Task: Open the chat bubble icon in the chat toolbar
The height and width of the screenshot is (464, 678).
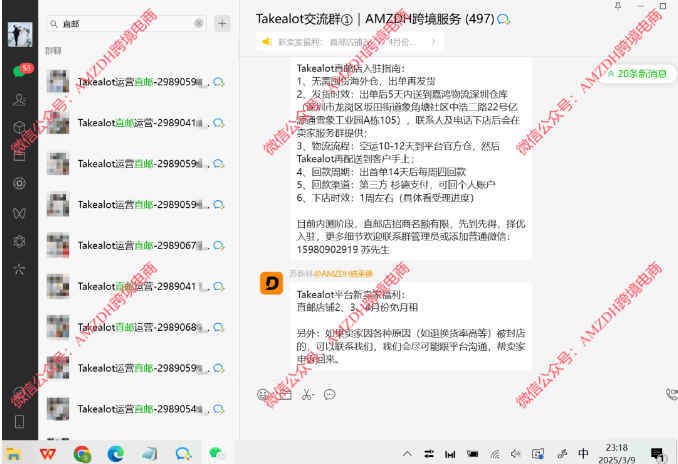Action: pyautogui.click(x=329, y=394)
